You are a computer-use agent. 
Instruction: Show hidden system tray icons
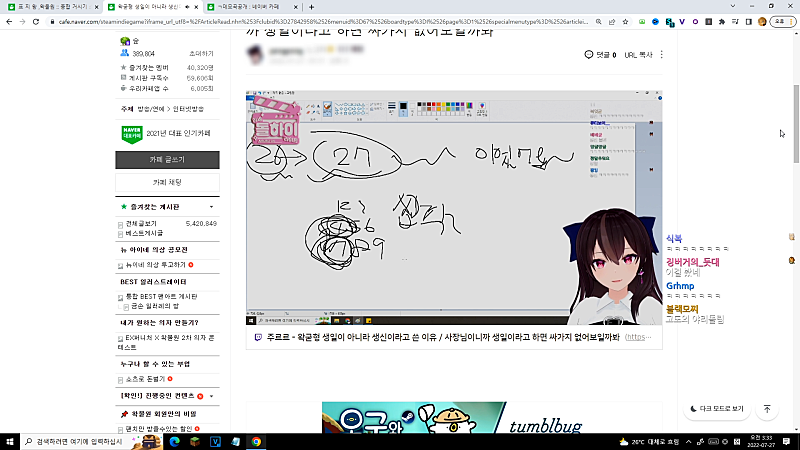[688, 441]
